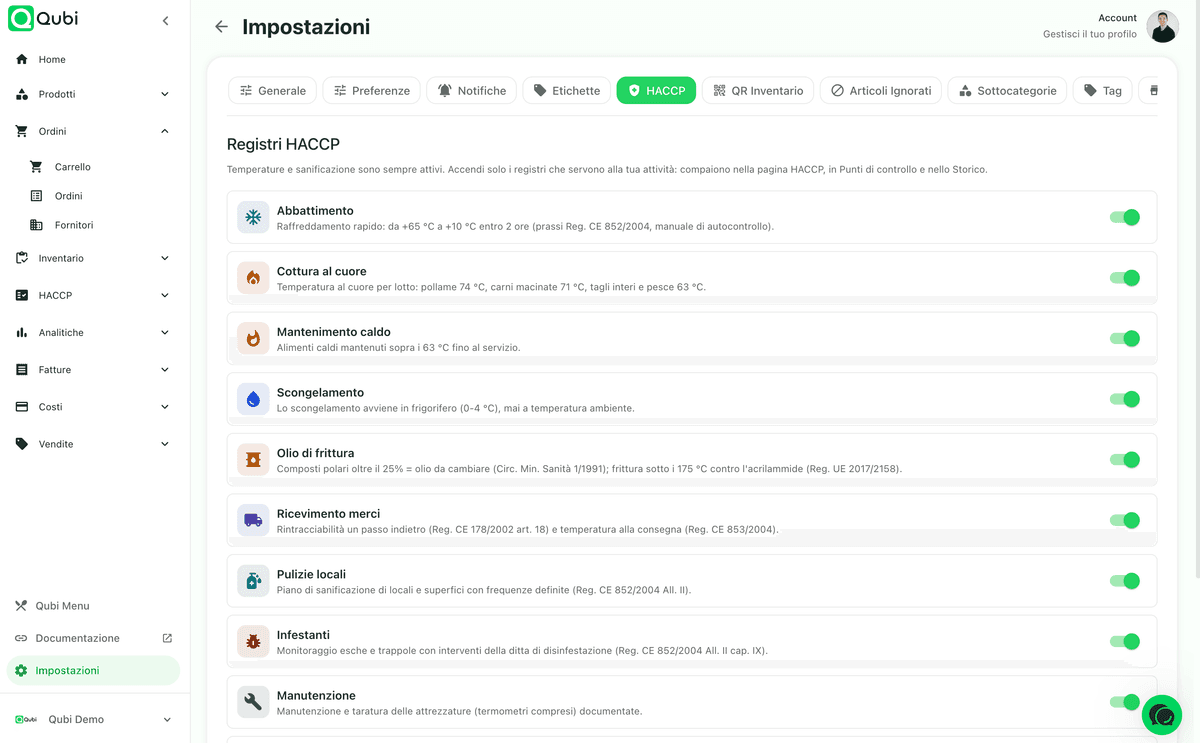Click the Mantenimento caldo fire icon
The height and width of the screenshot is (743, 1200).
253,338
